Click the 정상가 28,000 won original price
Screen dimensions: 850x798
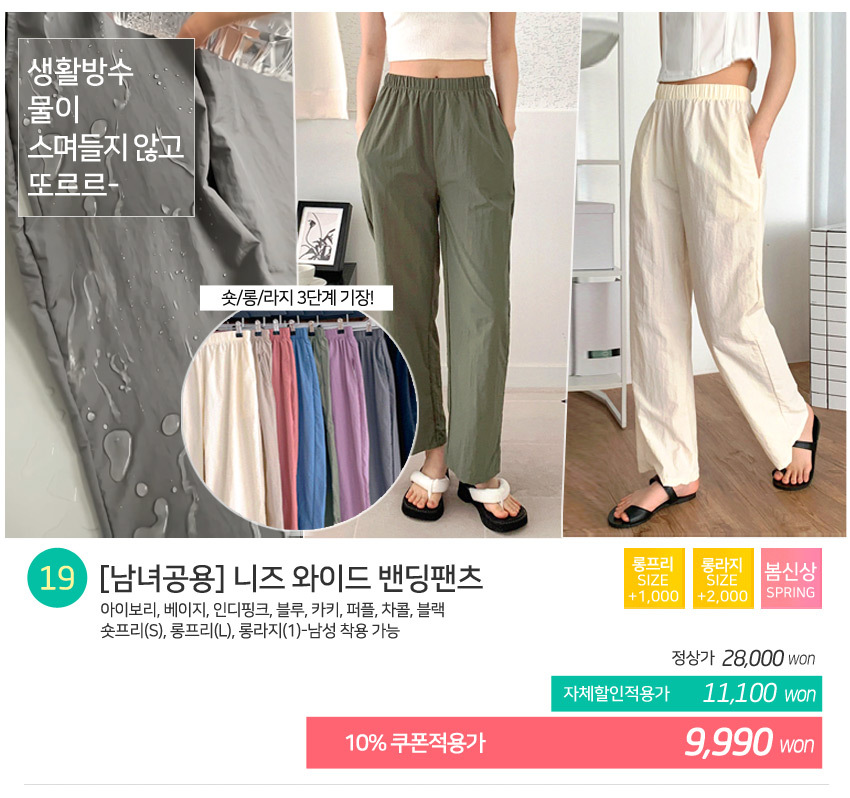[x=743, y=659]
